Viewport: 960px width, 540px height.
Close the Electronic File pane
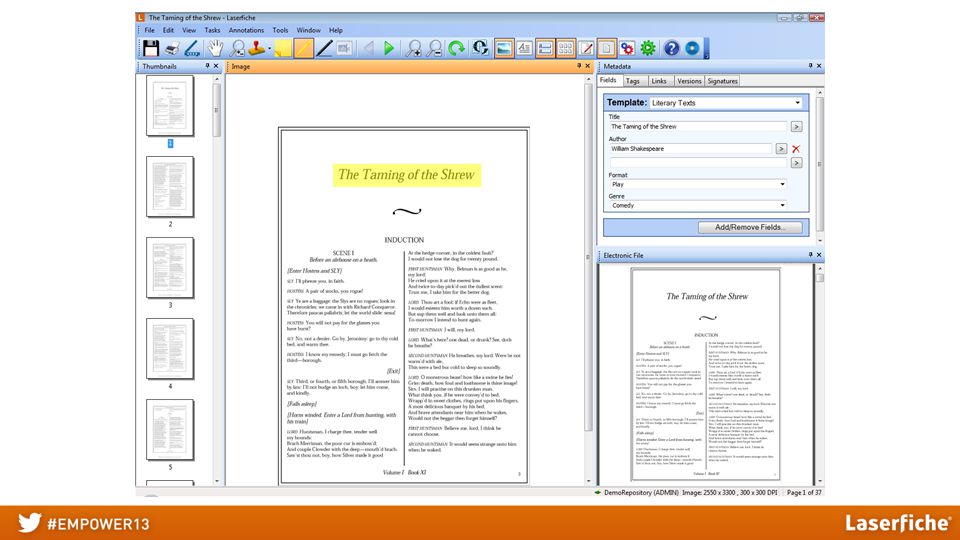[x=819, y=255]
